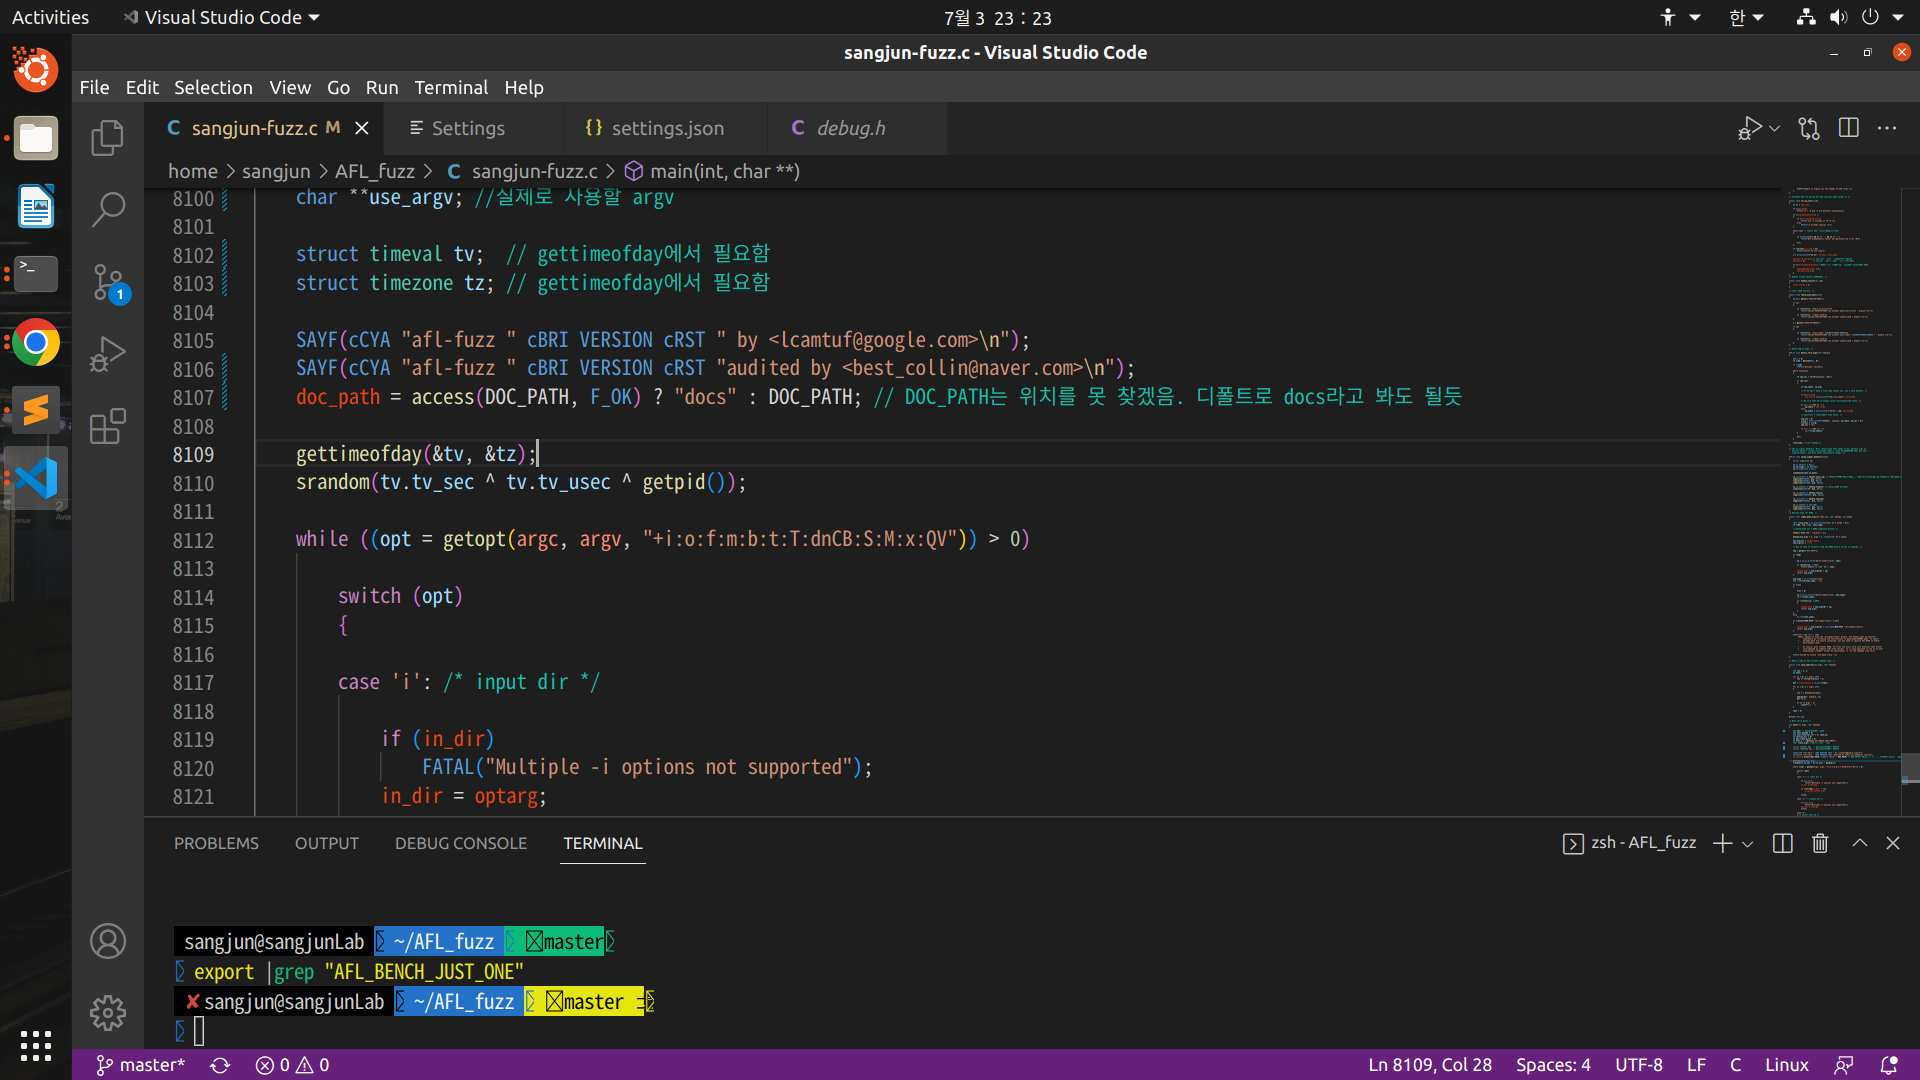Open the editor More Actions ellipsis menu
The height and width of the screenshot is (1080, 1920).
click(1887, 128)
